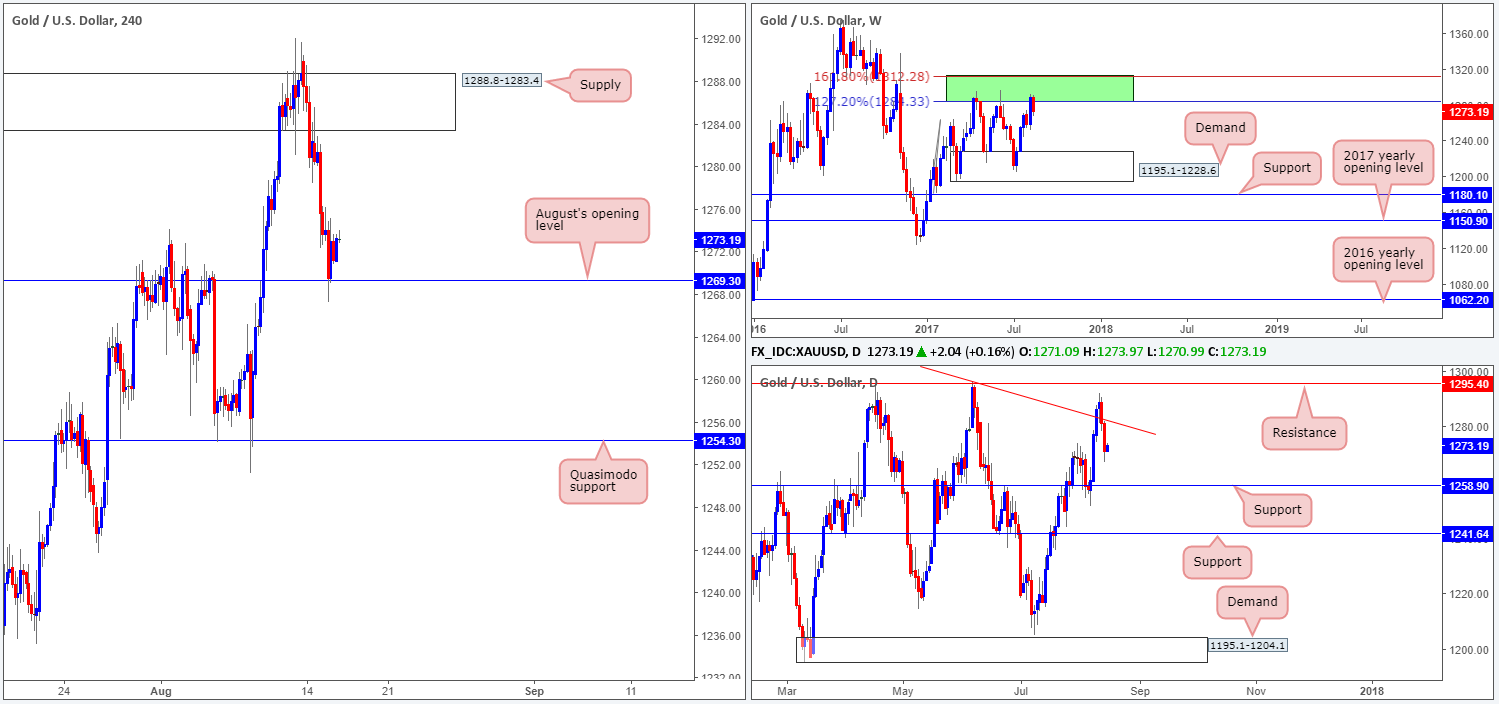Image resolution: width=1499 pixels, height=704 pixels.
Task: Click the 1254.30 price label on the 240 chart
Action: pyautogui.click(x=720, y=441)
